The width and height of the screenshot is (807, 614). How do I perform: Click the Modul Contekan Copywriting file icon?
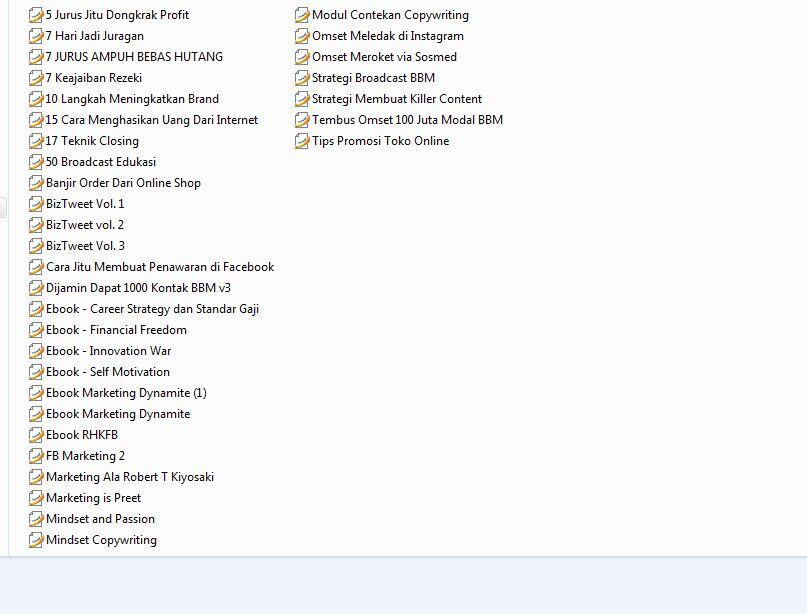(302, 15)
